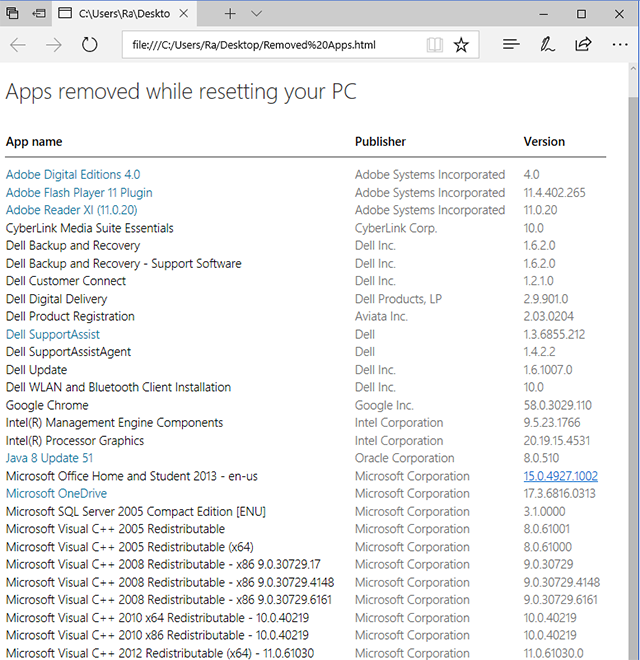Open the tabs you've set aside icon
The width and height of the screenshot is (640, 660).
[x=12, y=13]
